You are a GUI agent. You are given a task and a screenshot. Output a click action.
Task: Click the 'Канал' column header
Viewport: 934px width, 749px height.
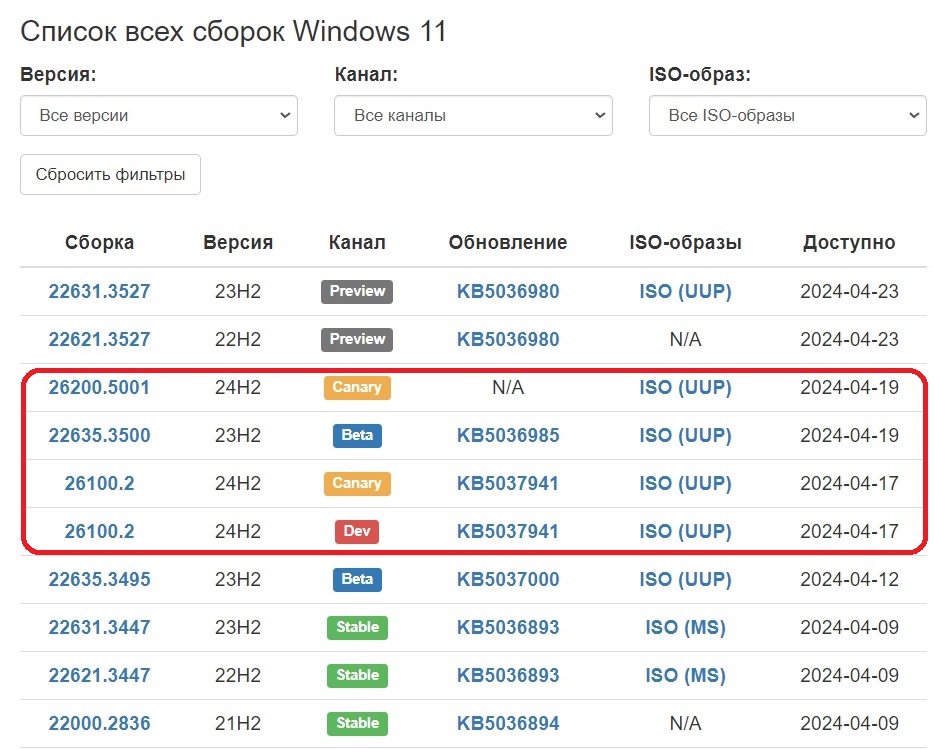(x=357, y=243)
